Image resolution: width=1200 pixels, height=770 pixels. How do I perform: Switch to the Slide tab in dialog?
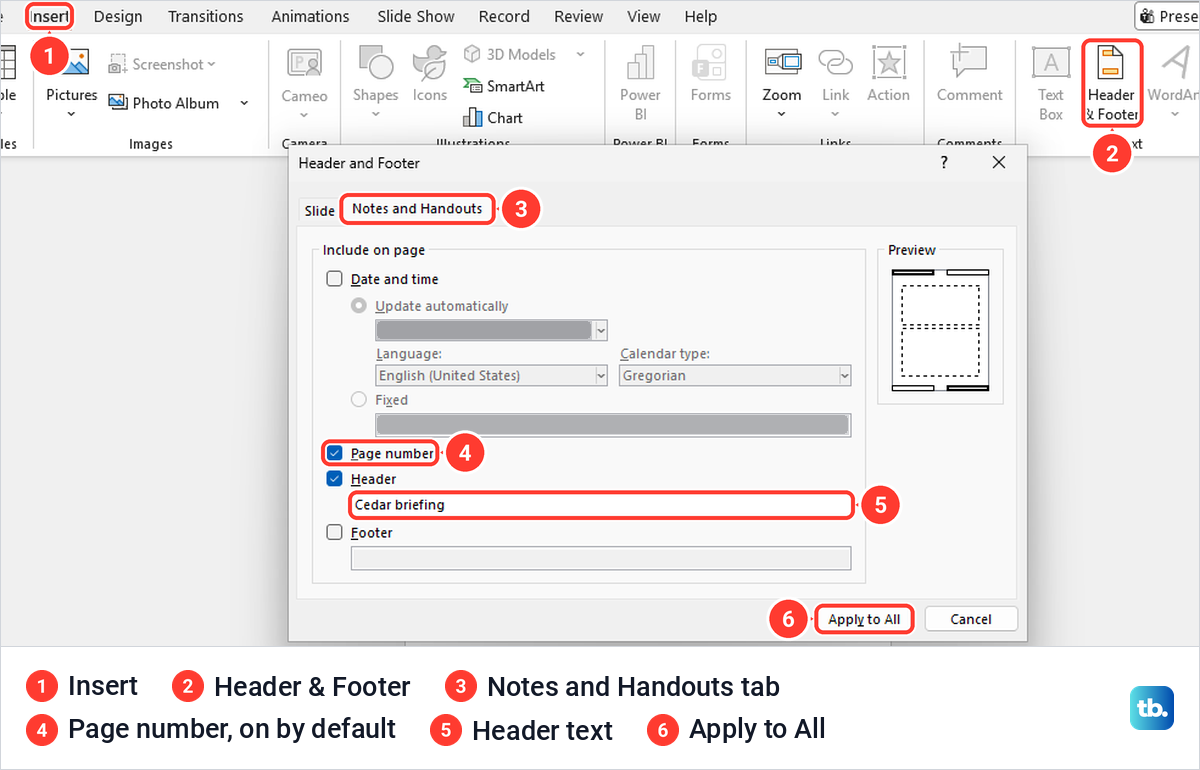pos(320,211)
